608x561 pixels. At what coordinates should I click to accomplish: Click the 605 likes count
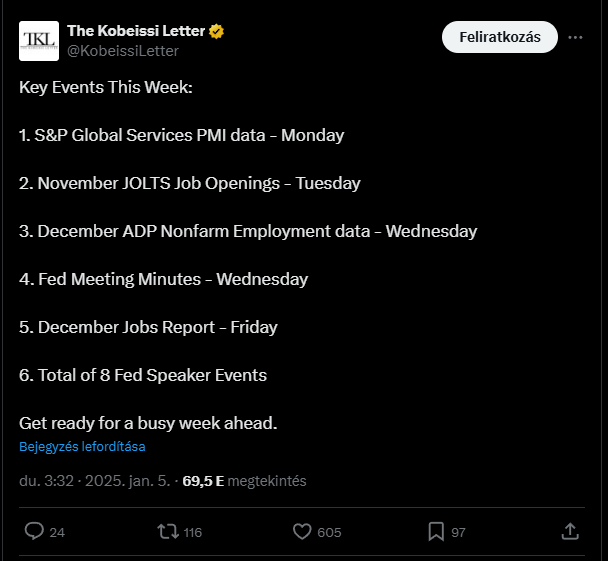(x=329, y=533)
